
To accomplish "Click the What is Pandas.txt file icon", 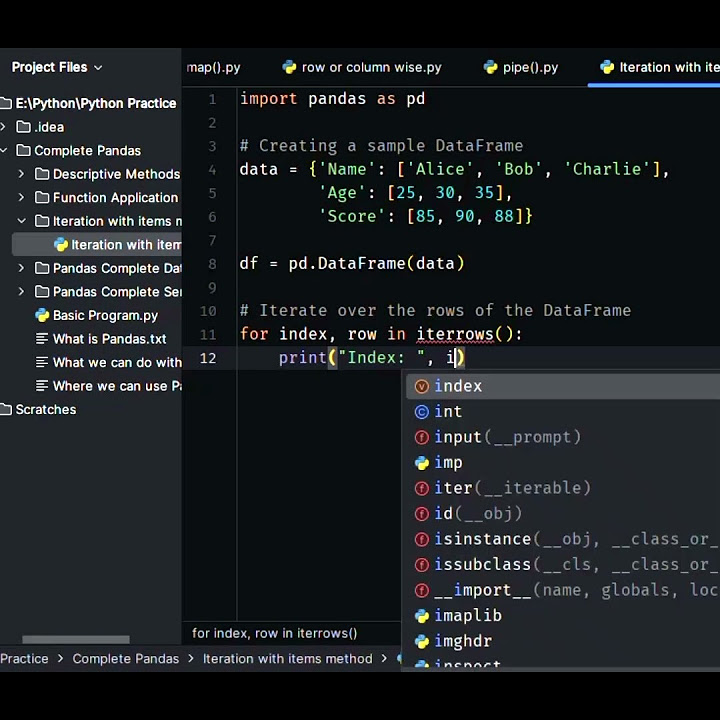I will (x=42, y=339).
